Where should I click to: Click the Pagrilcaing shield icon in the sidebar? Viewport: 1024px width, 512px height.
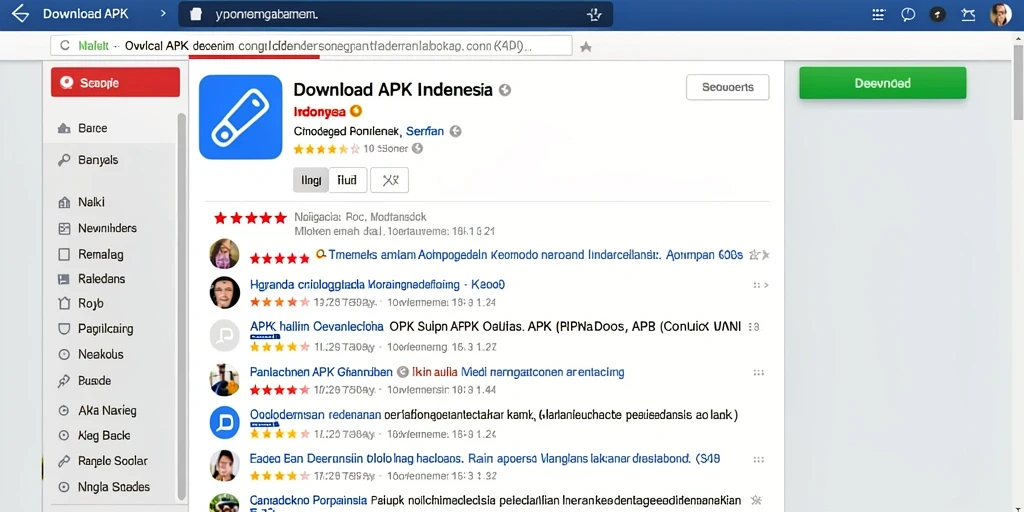(x=64, y=329)
